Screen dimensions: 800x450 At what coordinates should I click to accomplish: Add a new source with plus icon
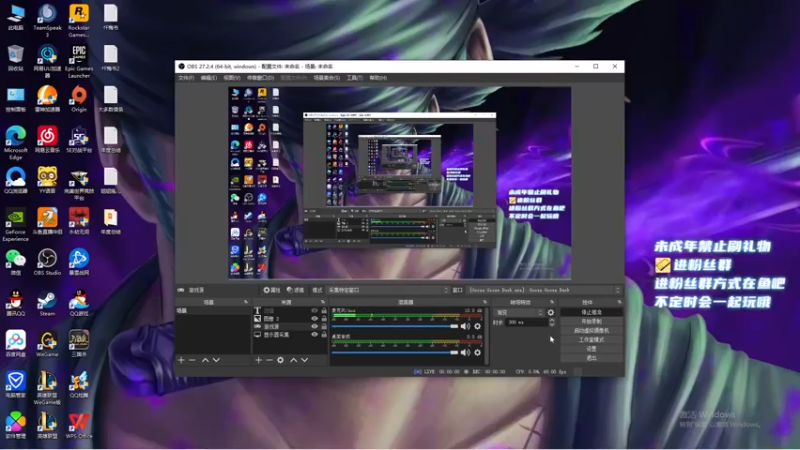pos(259,360)
